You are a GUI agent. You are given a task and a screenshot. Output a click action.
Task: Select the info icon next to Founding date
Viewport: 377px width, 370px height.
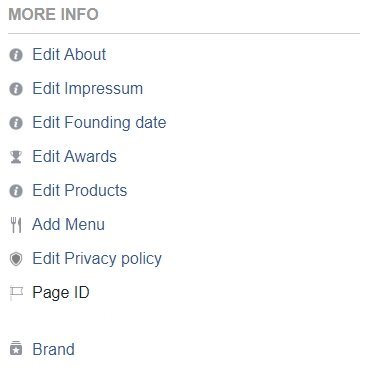click(16, 123)
